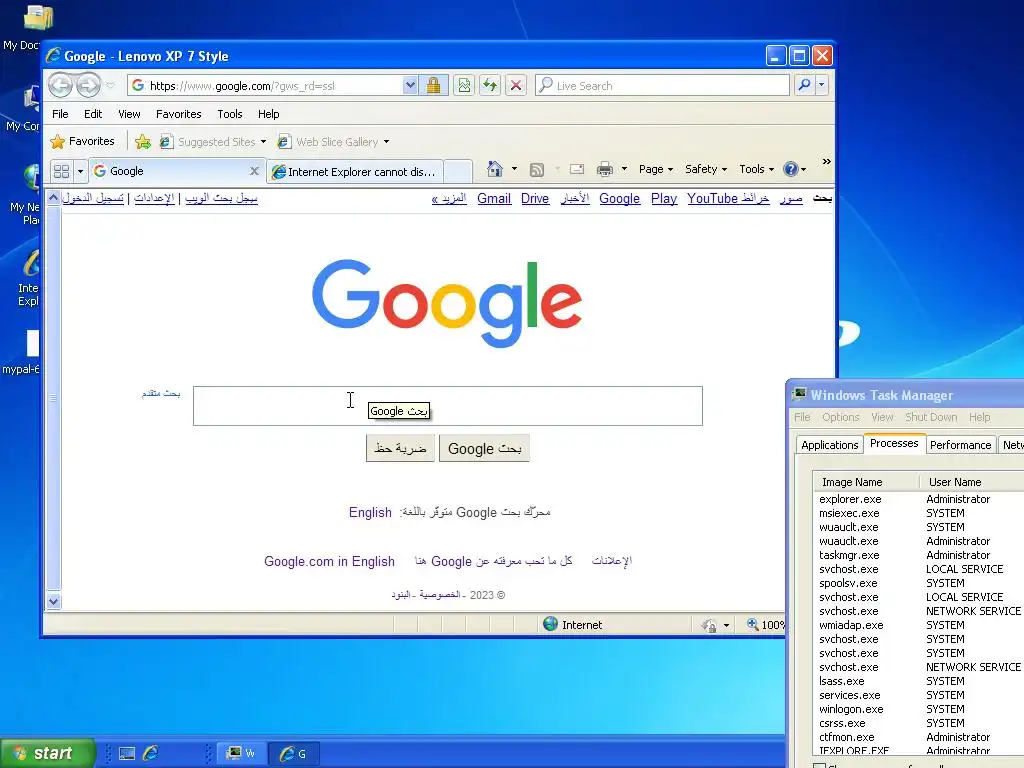Sort by User Name column header
This screenshot has width=1024, height=768.
pos(971,482)
